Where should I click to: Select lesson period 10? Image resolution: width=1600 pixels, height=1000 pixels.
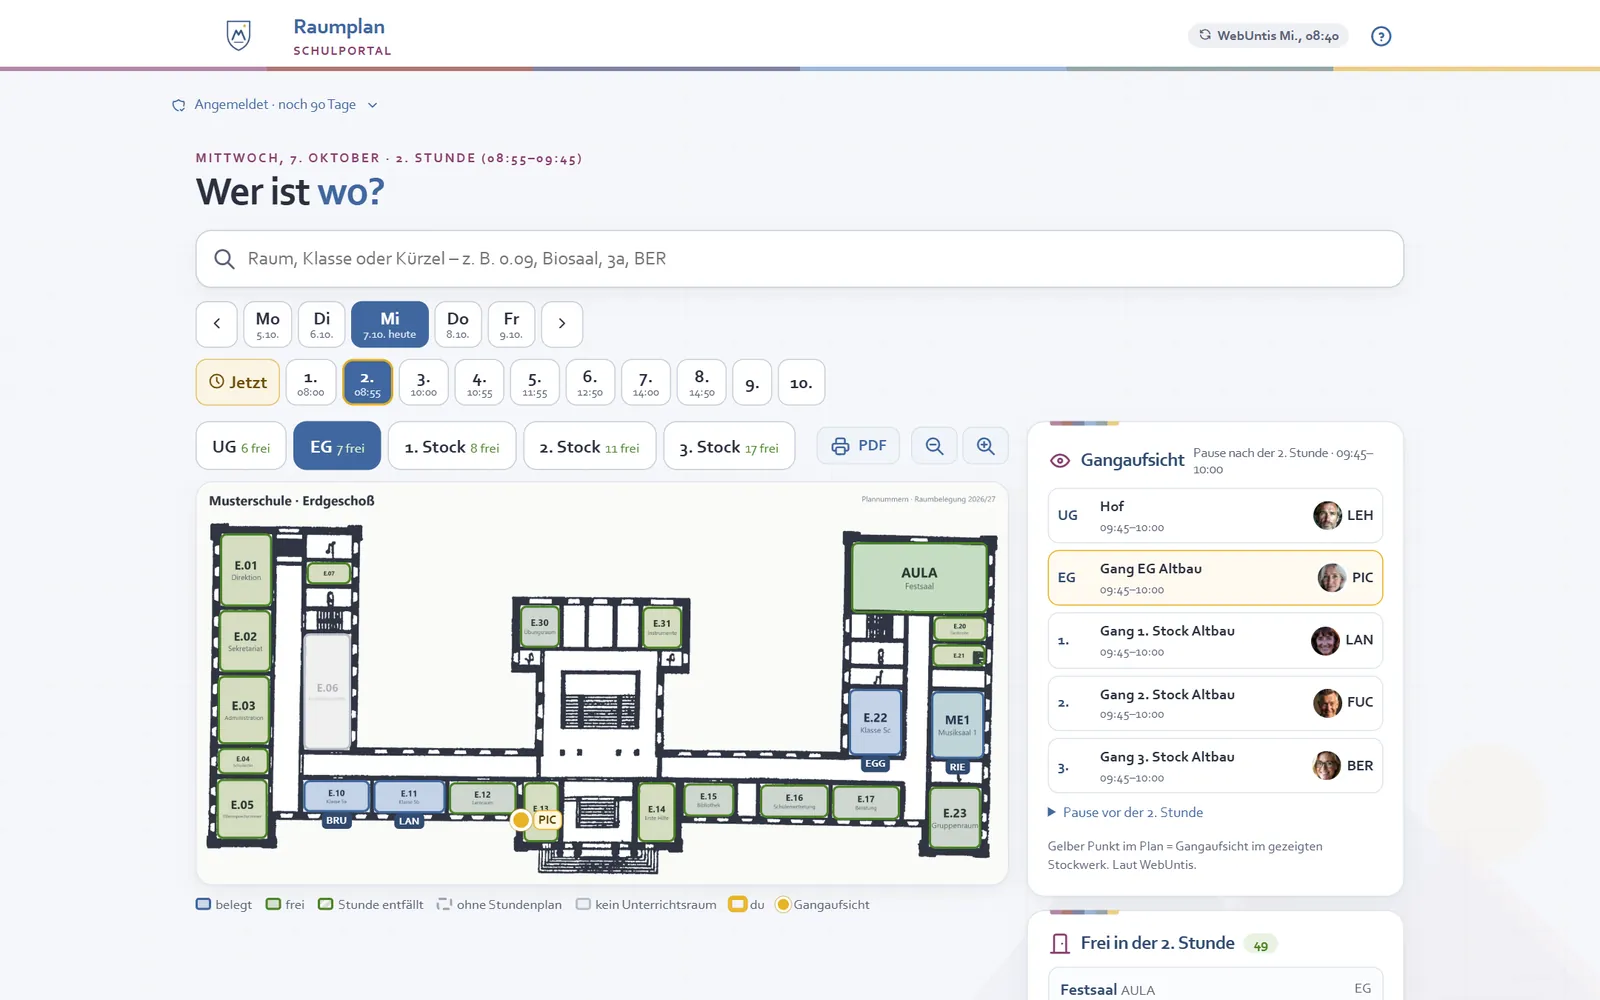click(801, 383)
